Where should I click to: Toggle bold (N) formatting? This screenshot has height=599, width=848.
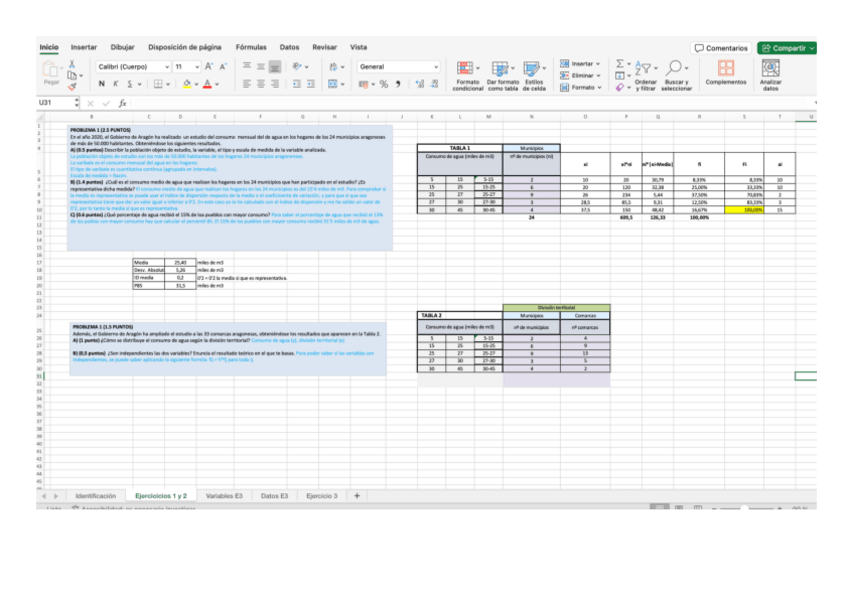pos(103,84)
